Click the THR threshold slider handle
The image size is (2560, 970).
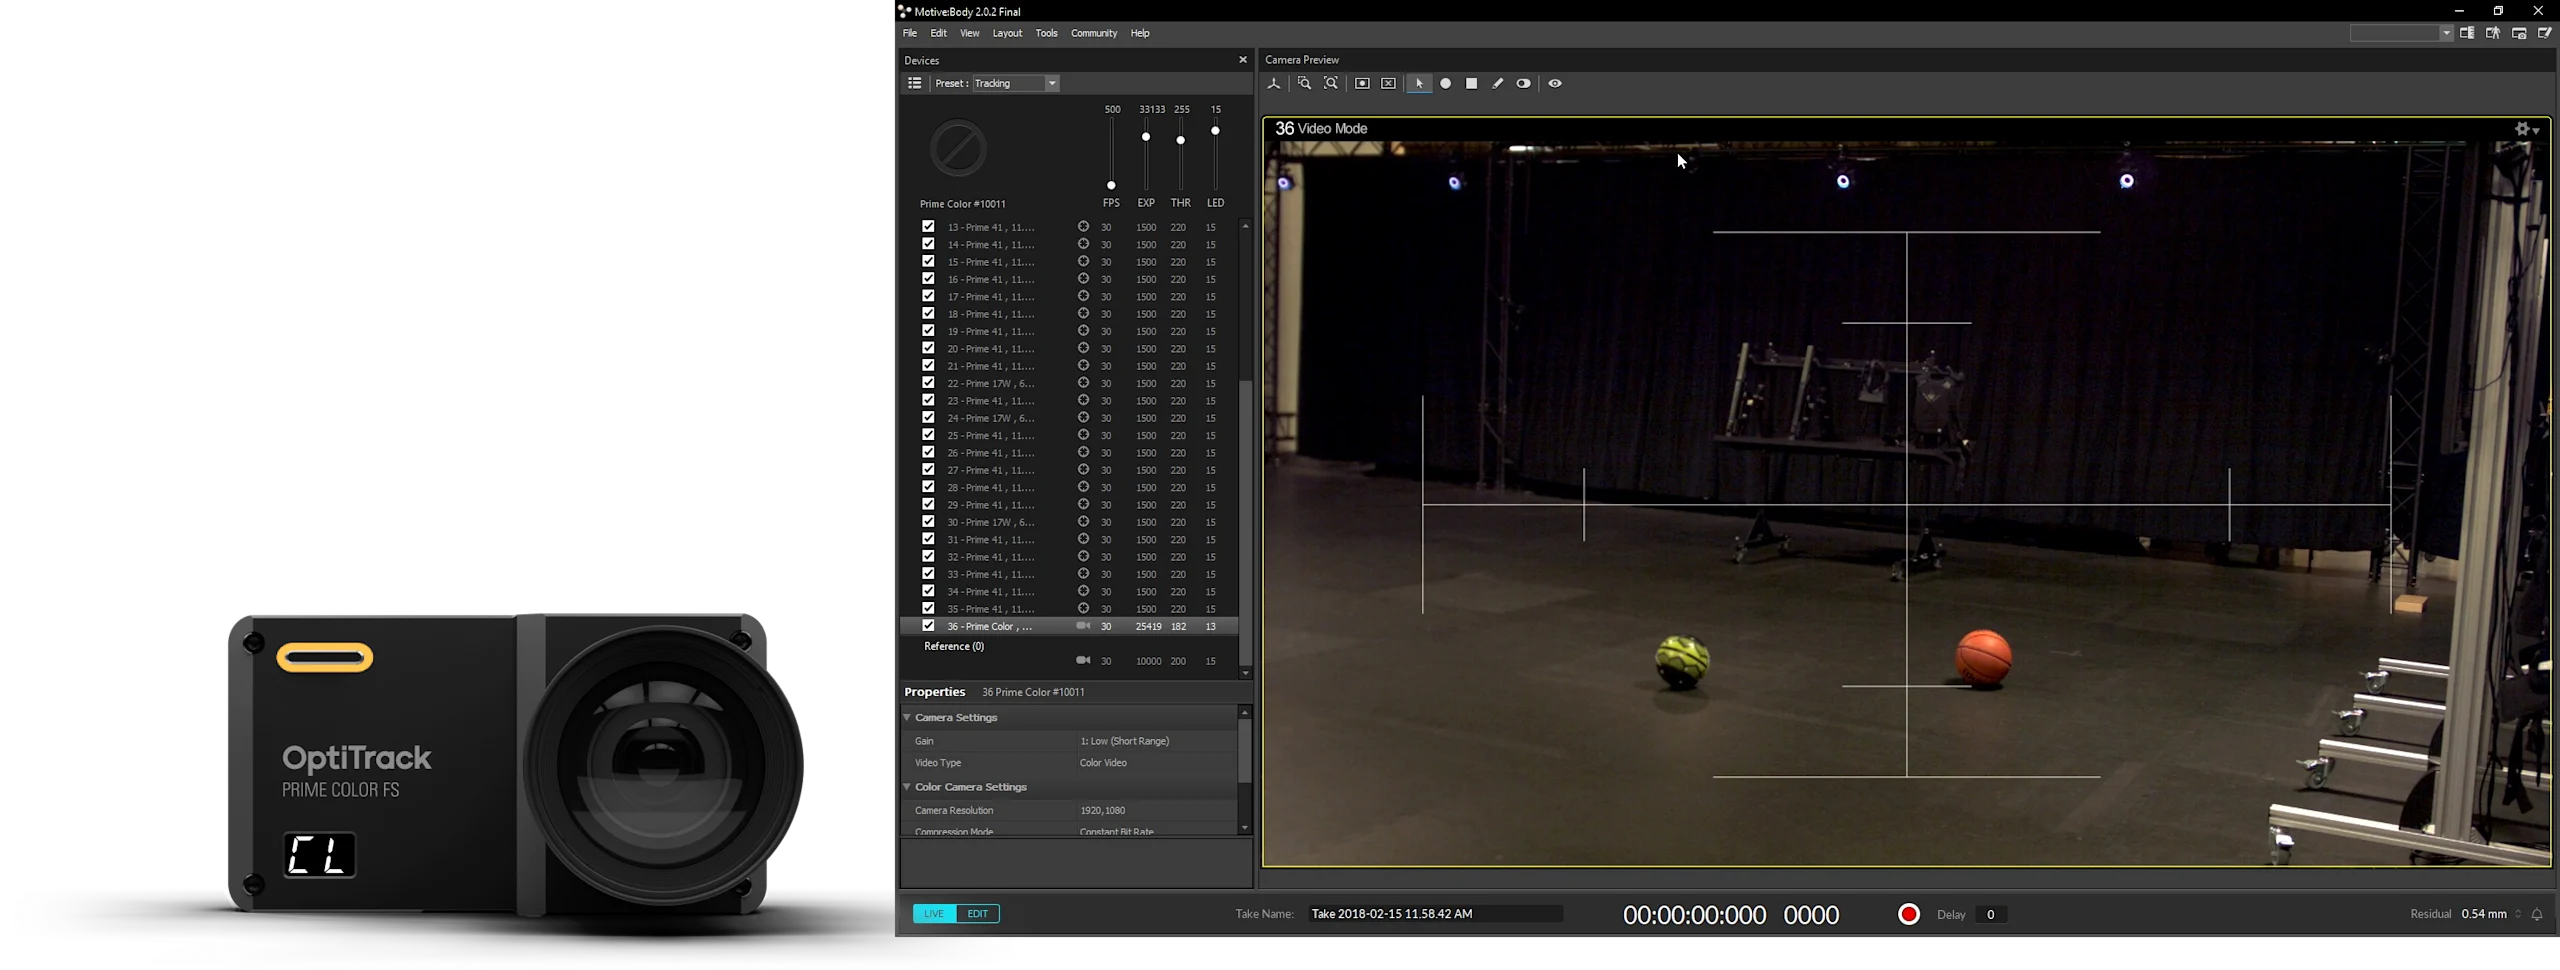1181,141
